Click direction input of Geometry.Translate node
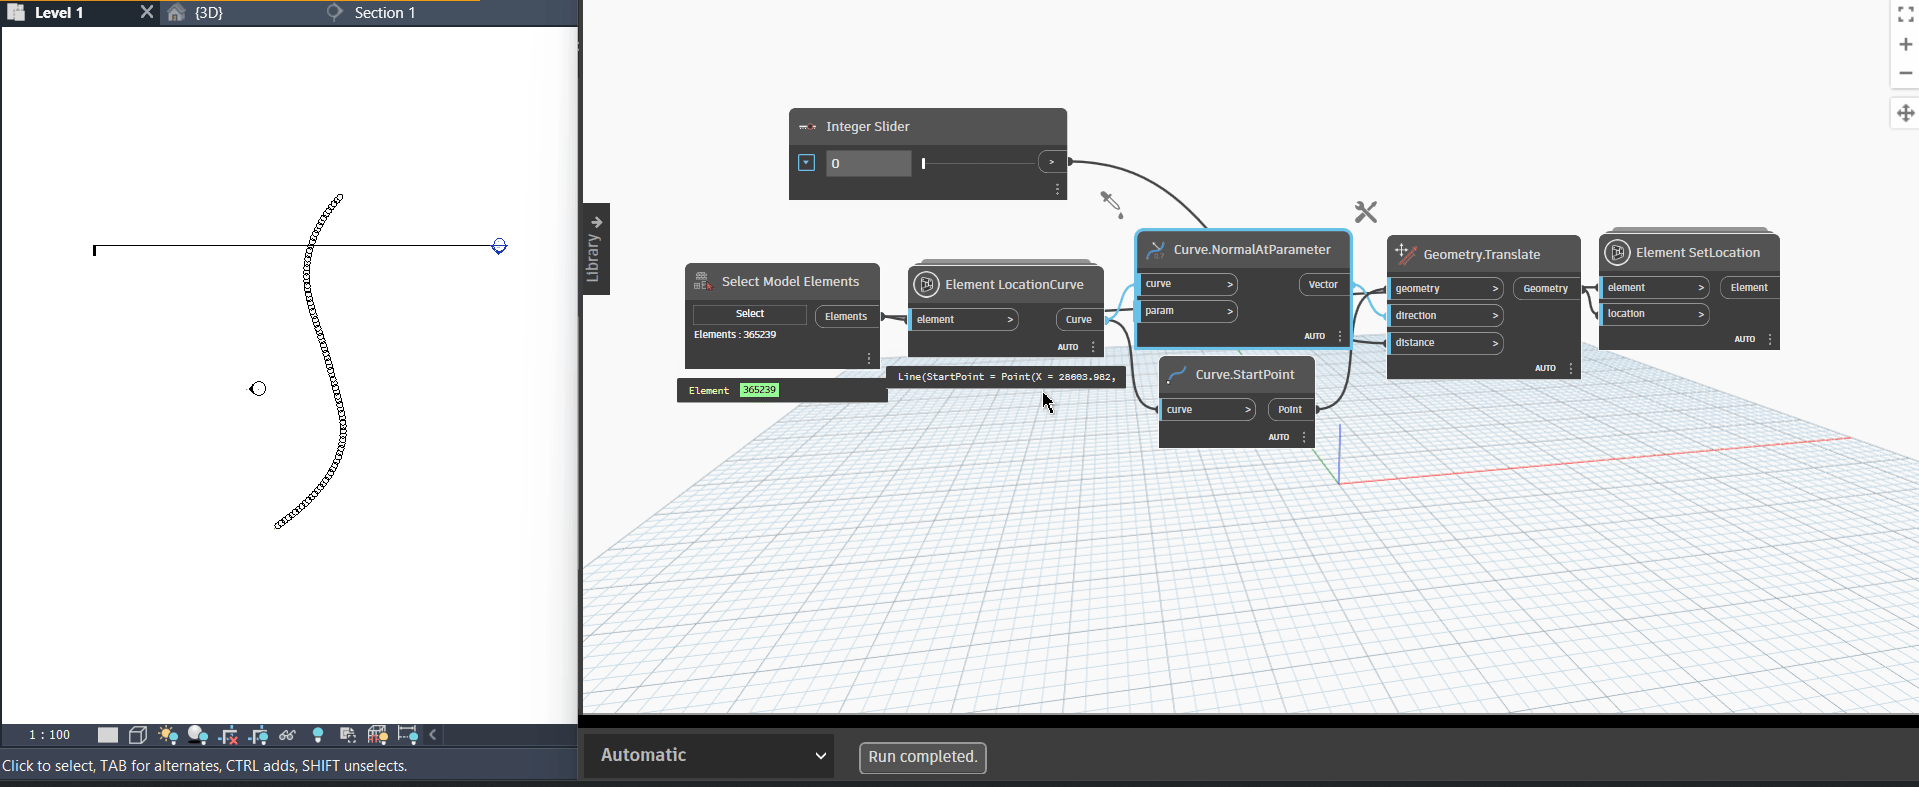The image size is (1919, 787). [x=1446, y=316]
